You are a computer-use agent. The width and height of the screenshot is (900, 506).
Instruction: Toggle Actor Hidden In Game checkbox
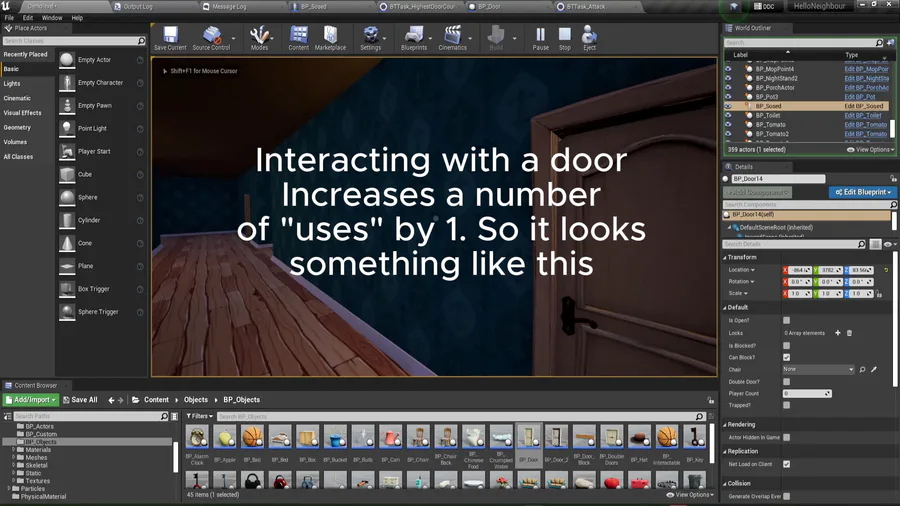pos(786,437)
